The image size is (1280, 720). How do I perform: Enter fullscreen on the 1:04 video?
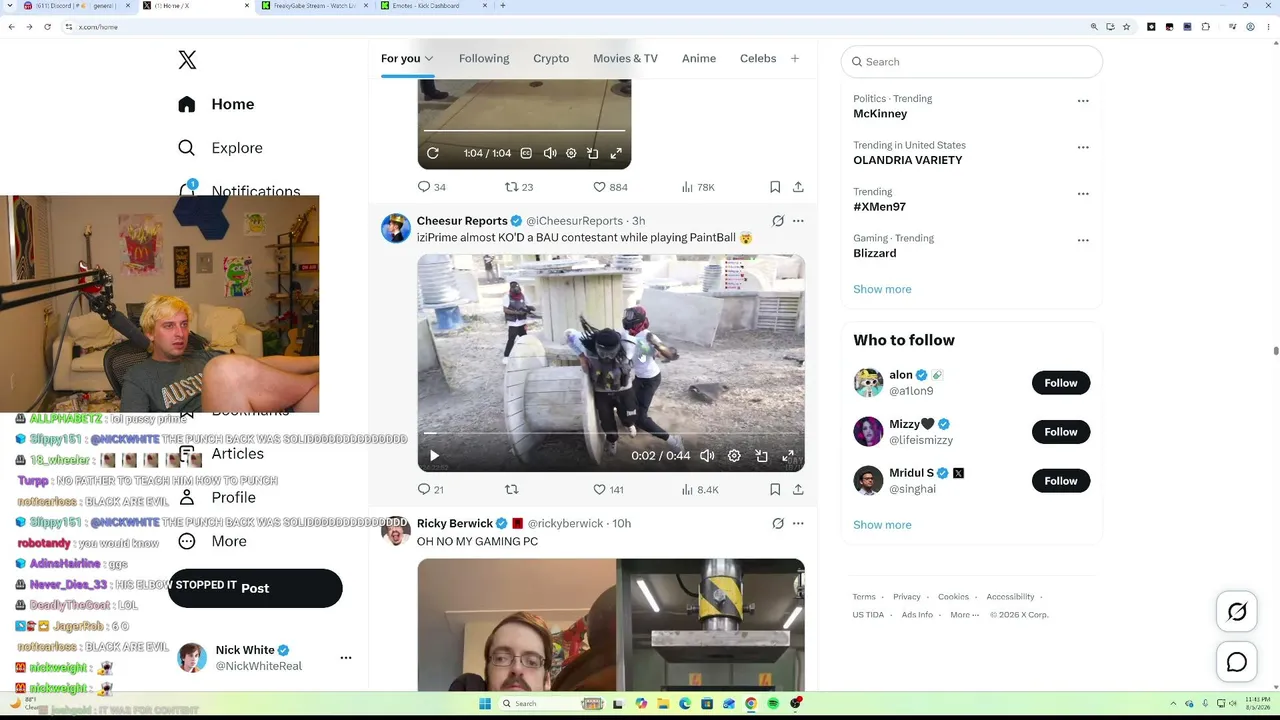coord(616,153)
